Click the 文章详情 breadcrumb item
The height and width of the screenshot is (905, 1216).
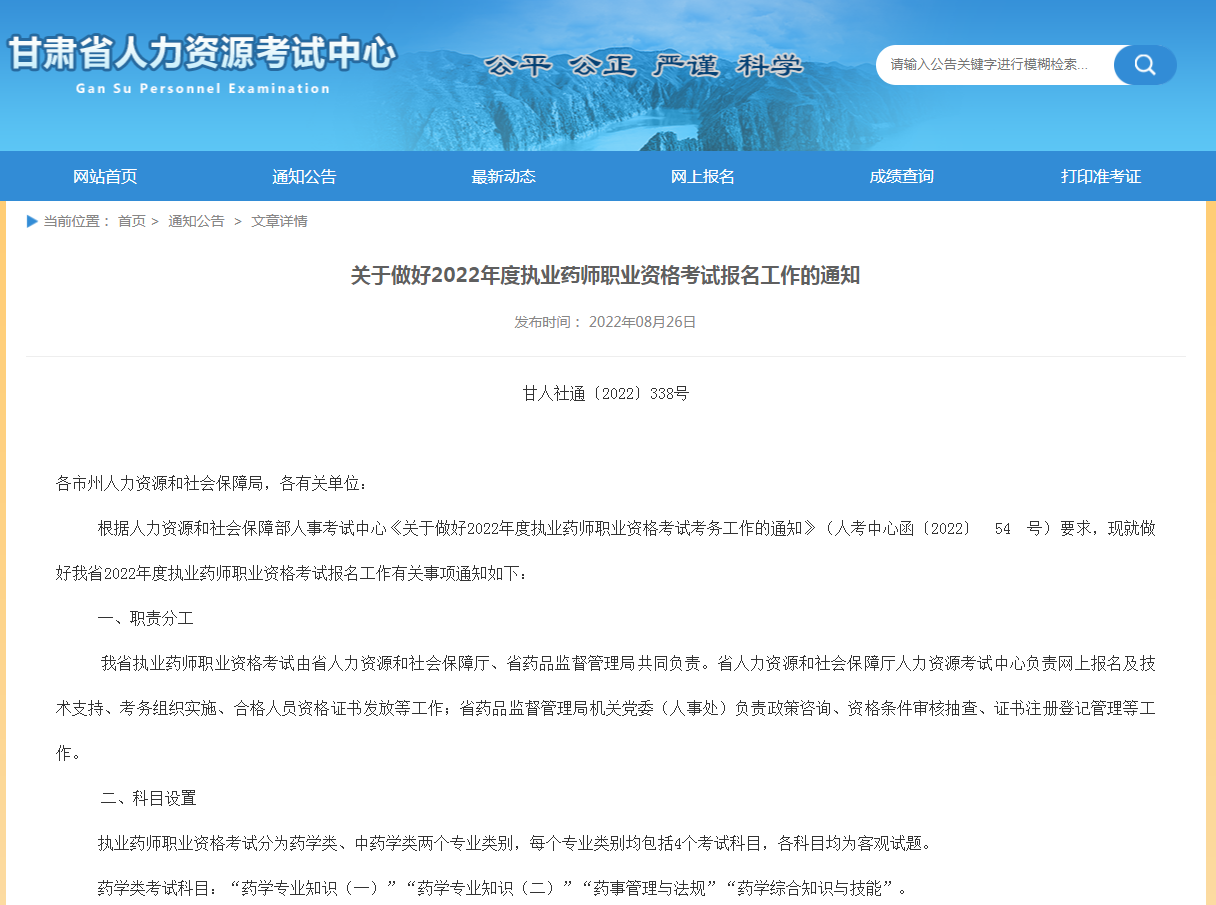[279, 221]
